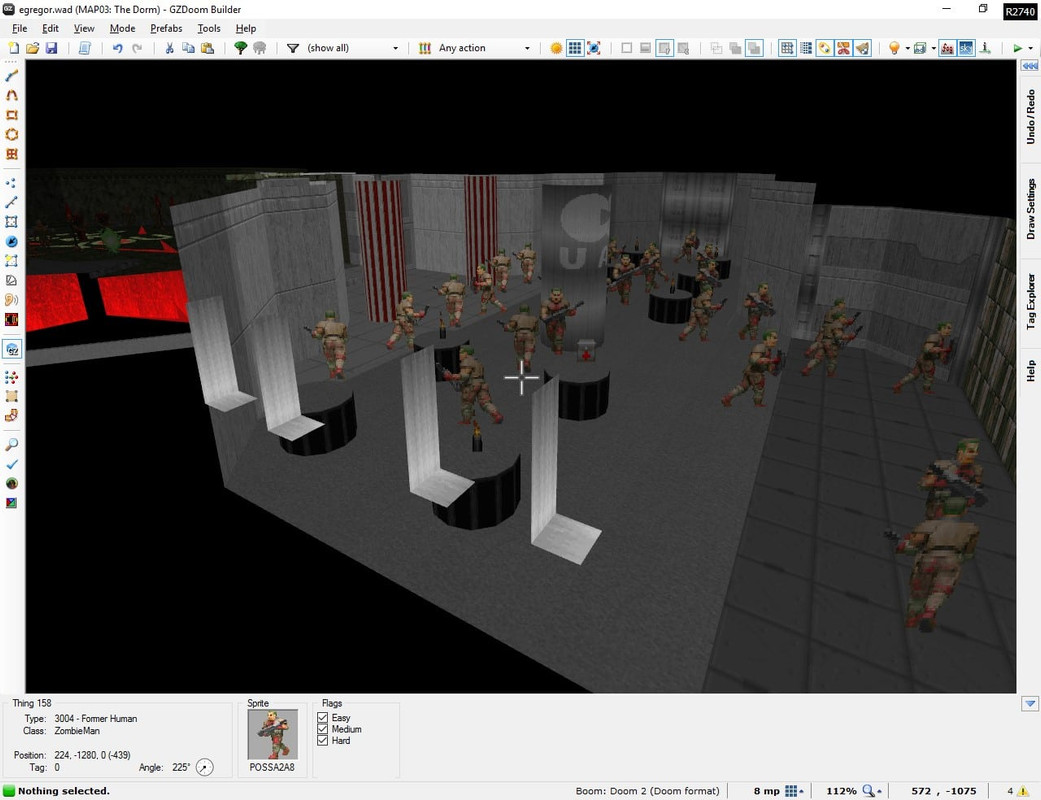Select the Draw Rectangle tool
Image resolution: width=1041 pixels, height=800 pixels.
pos(11,115)
